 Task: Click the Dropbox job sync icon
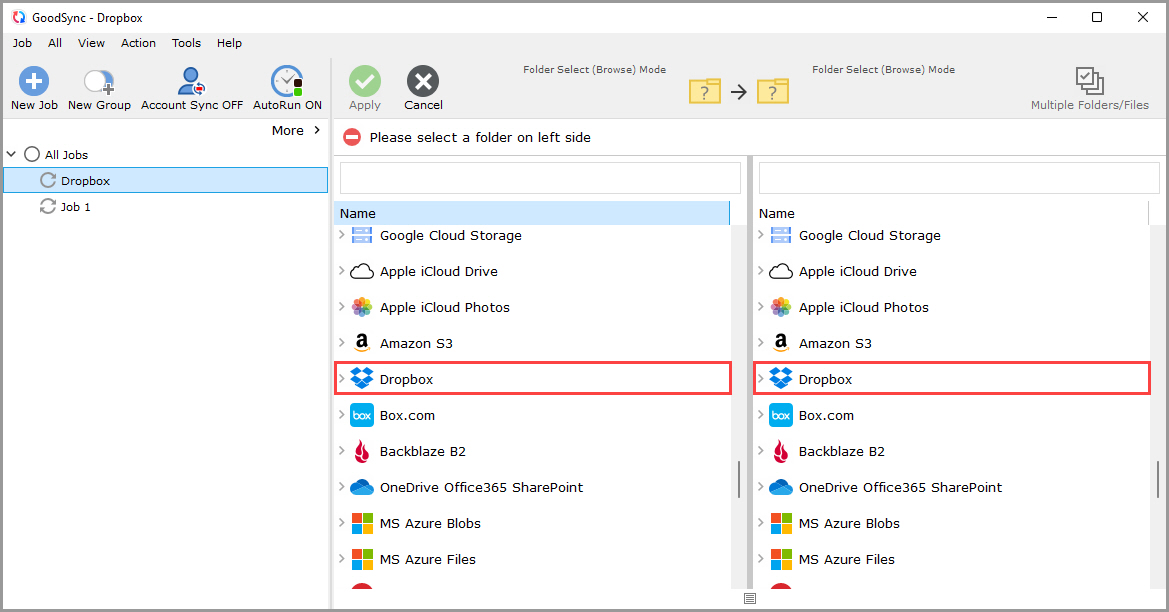click(x=48, y=180)
